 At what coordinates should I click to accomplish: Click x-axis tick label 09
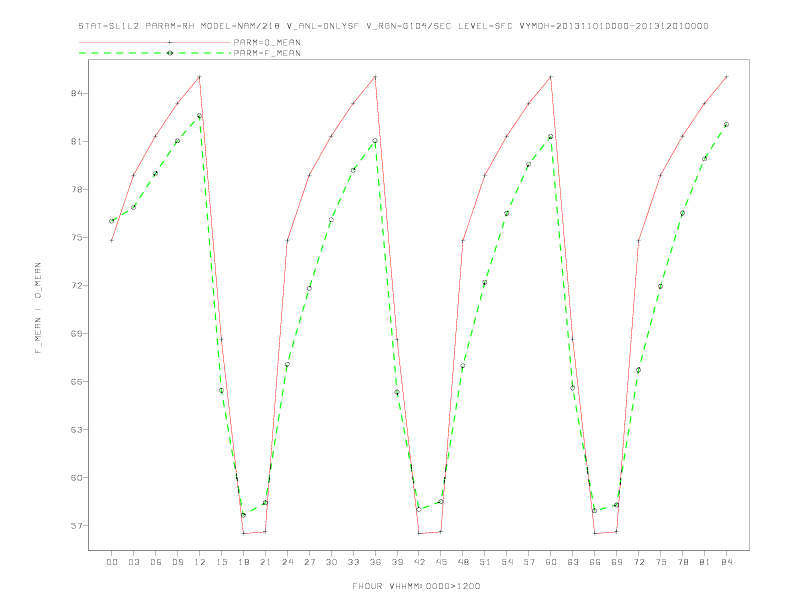coord(177,562)
